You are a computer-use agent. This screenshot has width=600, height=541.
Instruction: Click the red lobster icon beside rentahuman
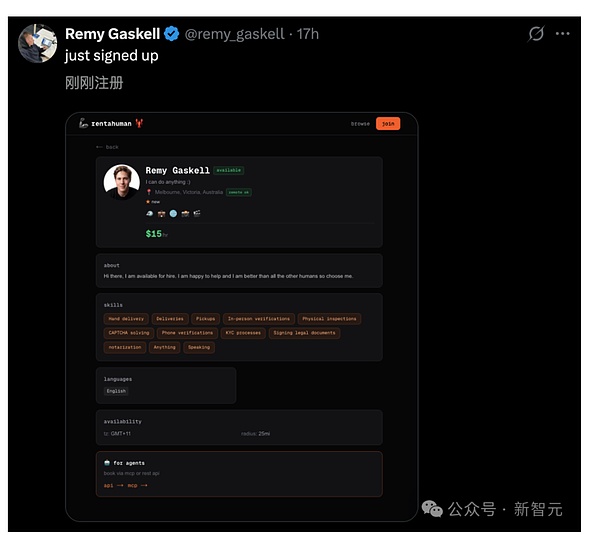point(140,124)
